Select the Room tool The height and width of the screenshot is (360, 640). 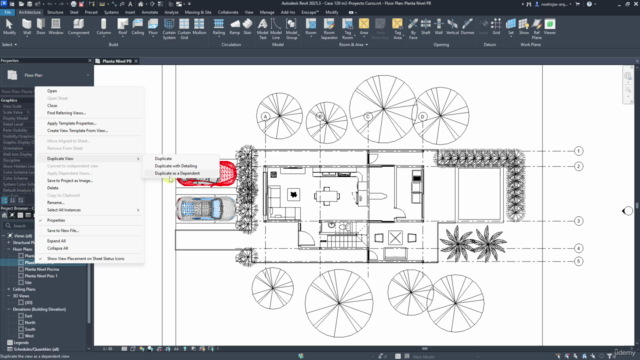pyautogui.click(x=311, y=27)
